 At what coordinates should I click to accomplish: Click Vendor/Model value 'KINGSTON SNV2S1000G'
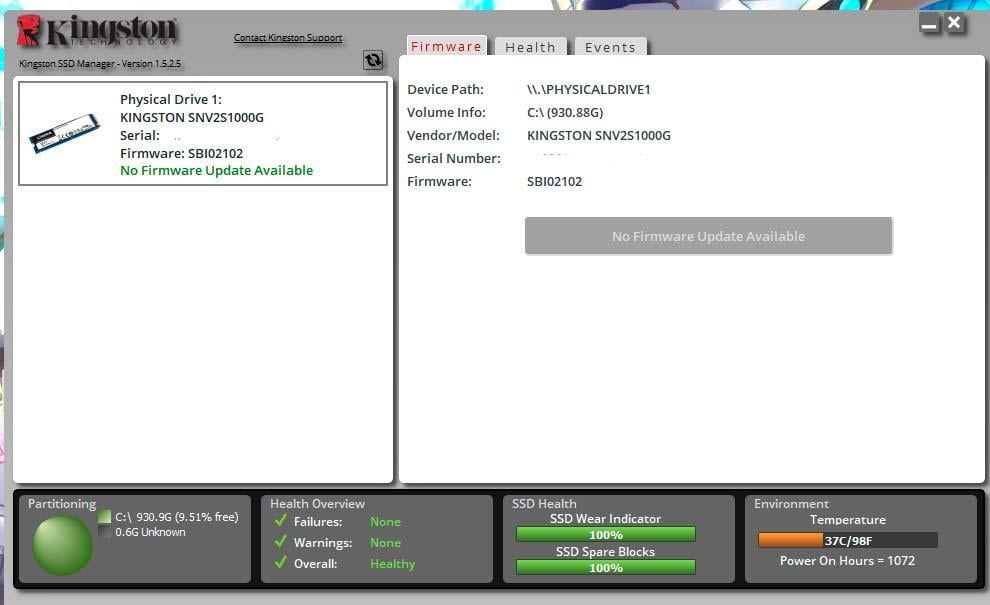tap(599, 136)
